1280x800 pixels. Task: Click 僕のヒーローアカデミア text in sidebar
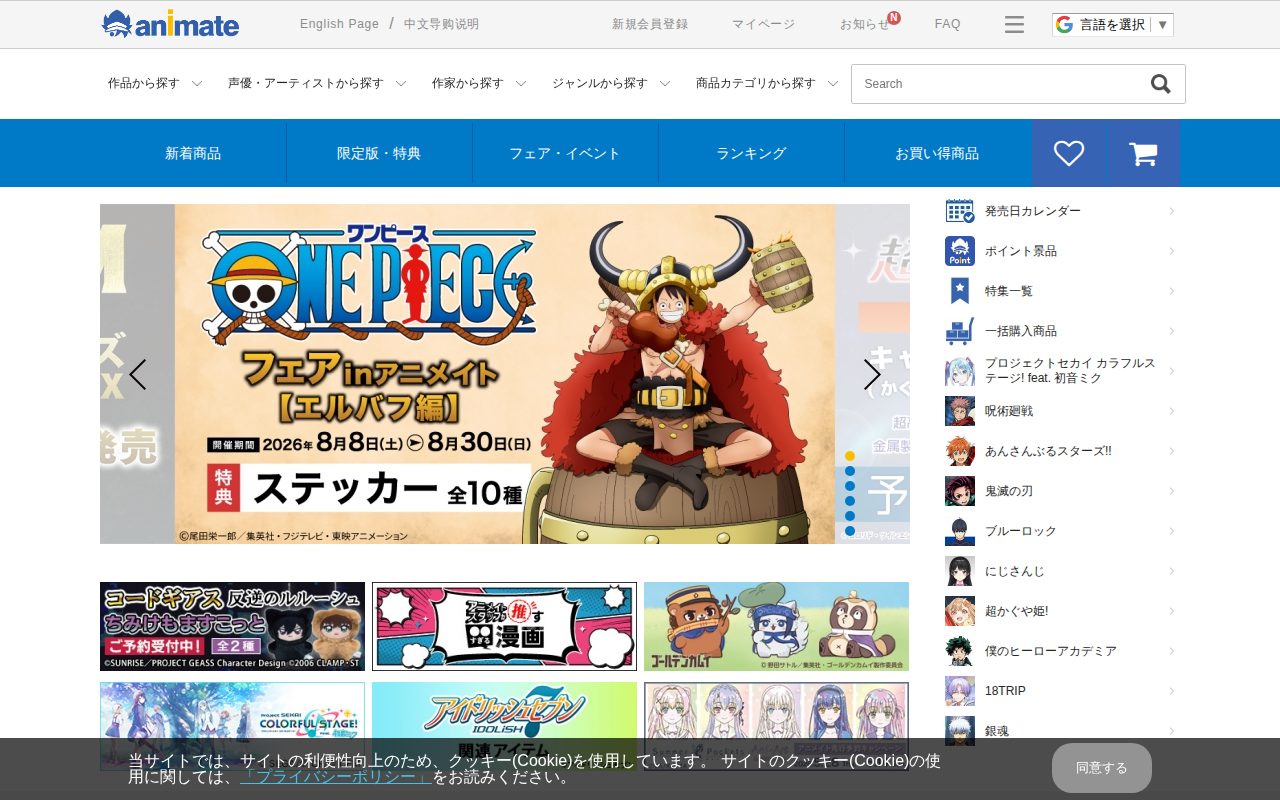(1051, 651)
